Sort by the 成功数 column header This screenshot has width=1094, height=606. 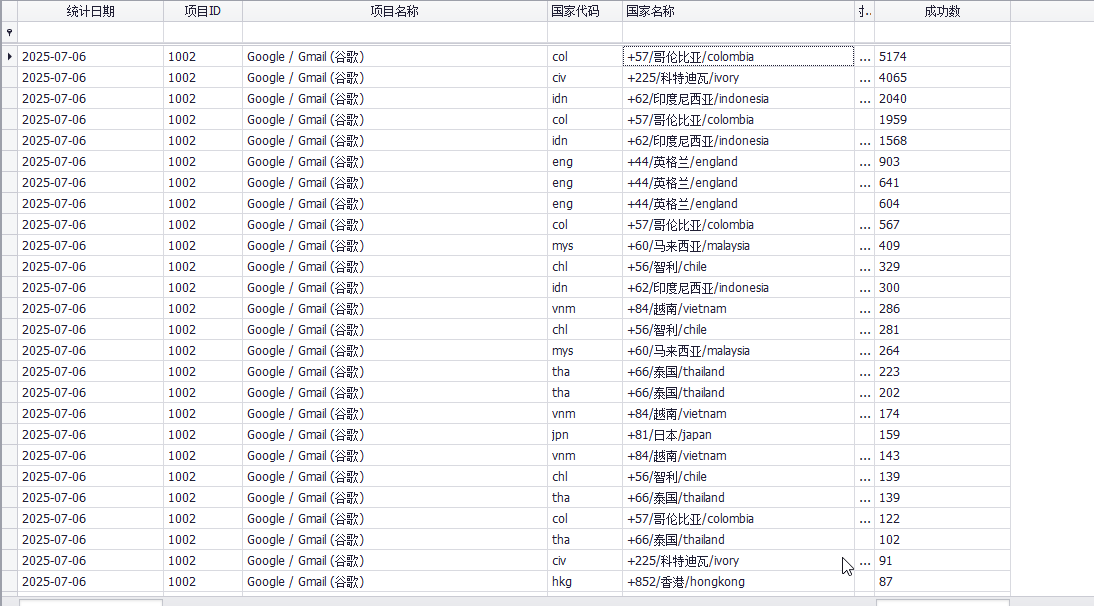pyautogui.click(x=943, y=11)
